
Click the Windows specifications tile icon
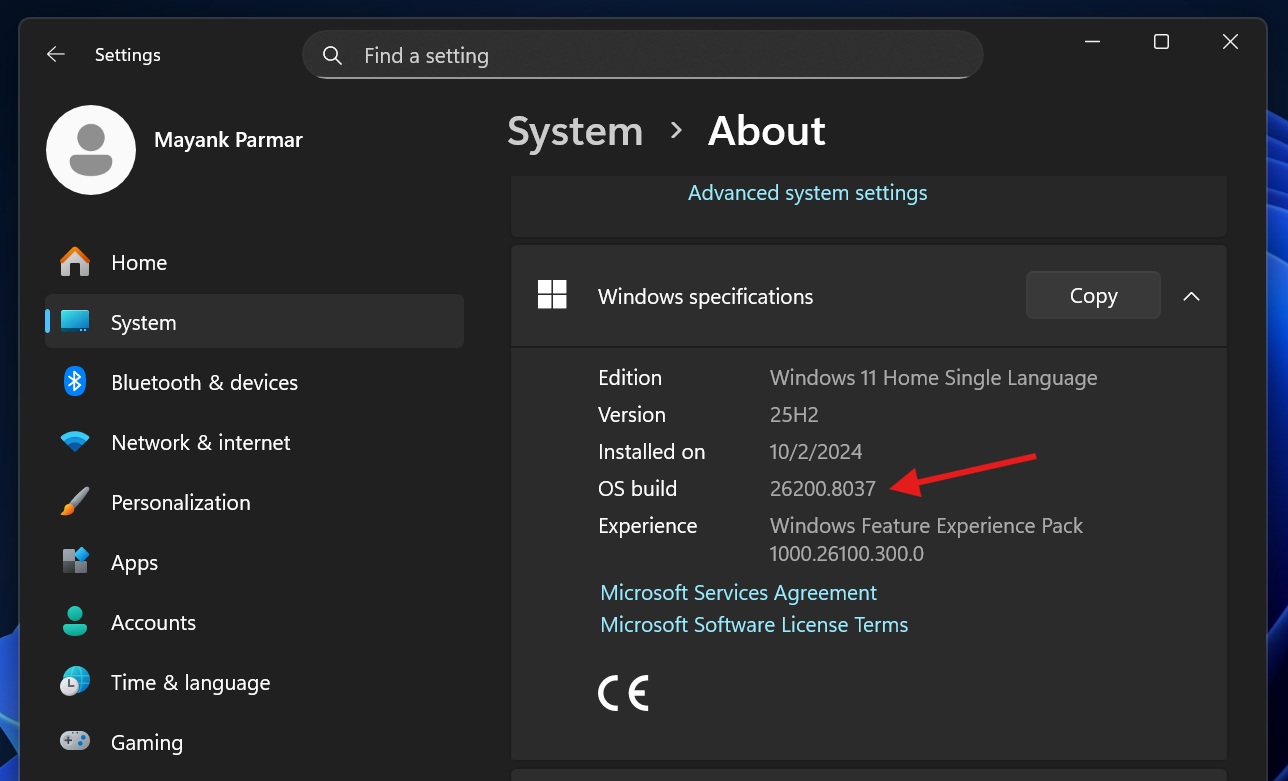(552, 294)
